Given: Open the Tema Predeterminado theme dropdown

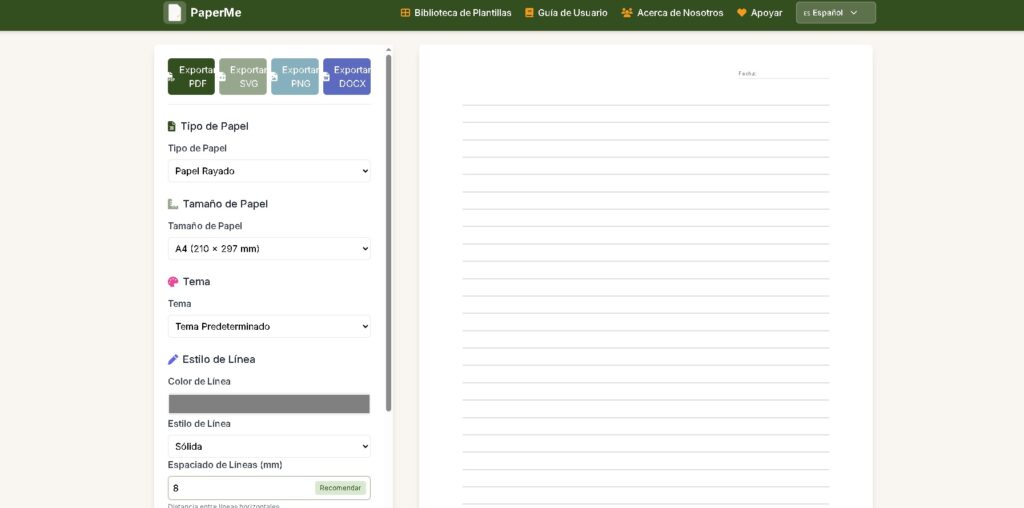Looking at the screenshot, I should point(269,326).
